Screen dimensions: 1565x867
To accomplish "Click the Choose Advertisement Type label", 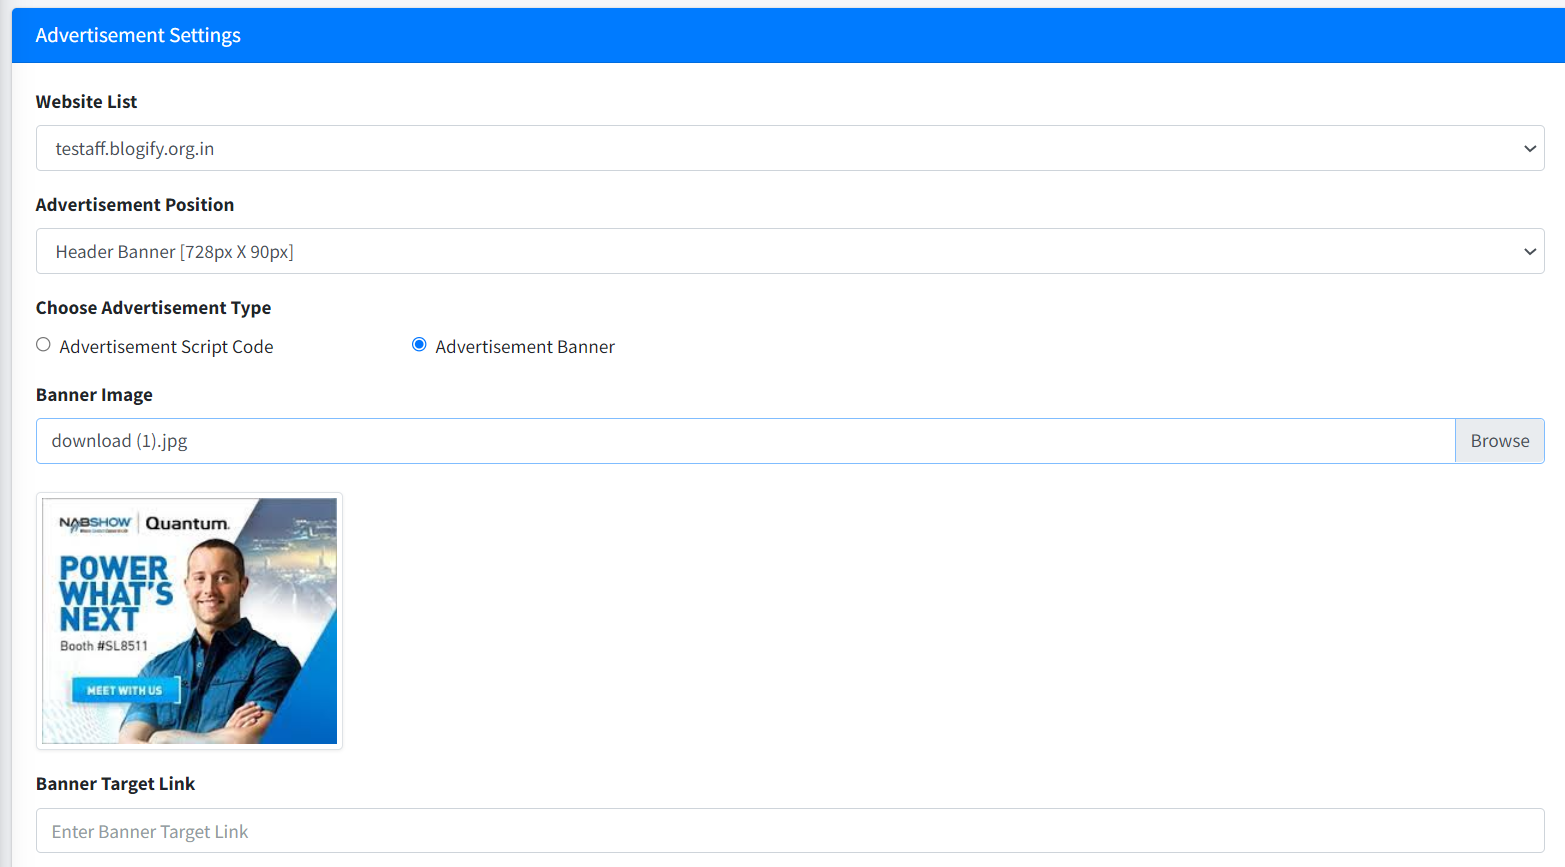I will coord(153,308).
